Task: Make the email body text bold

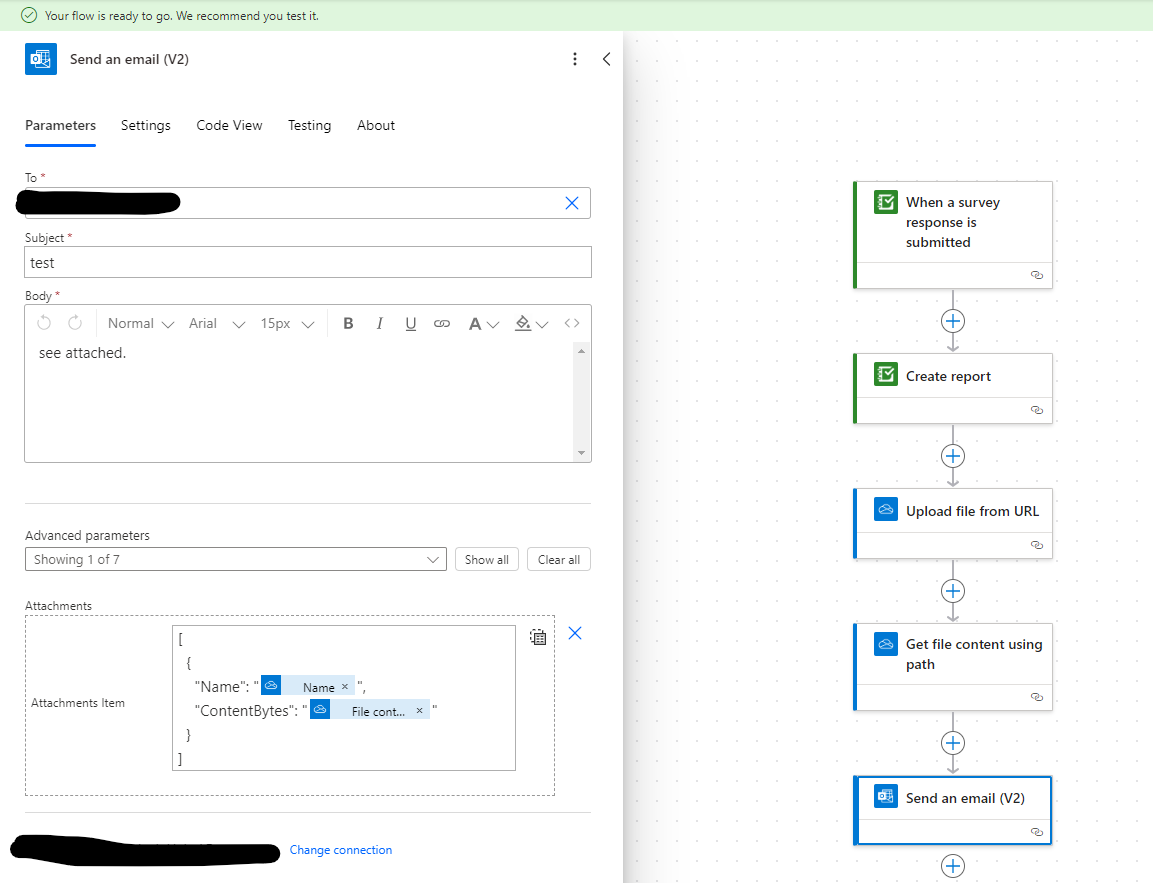Action: point(348,323)
